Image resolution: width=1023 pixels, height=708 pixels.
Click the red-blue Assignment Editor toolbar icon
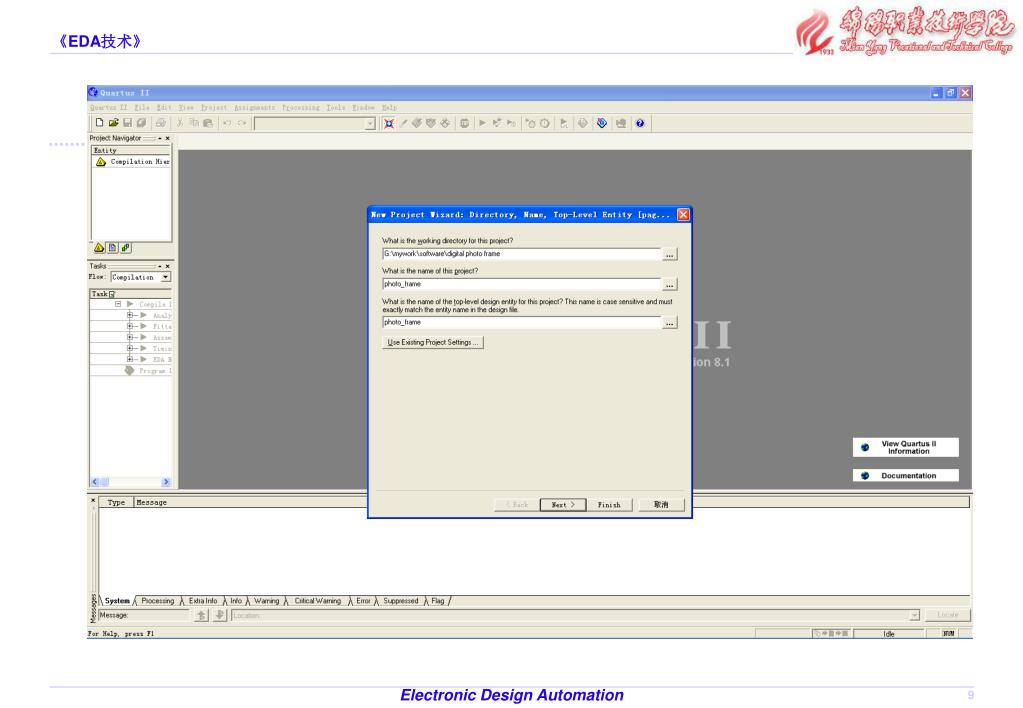389,123
